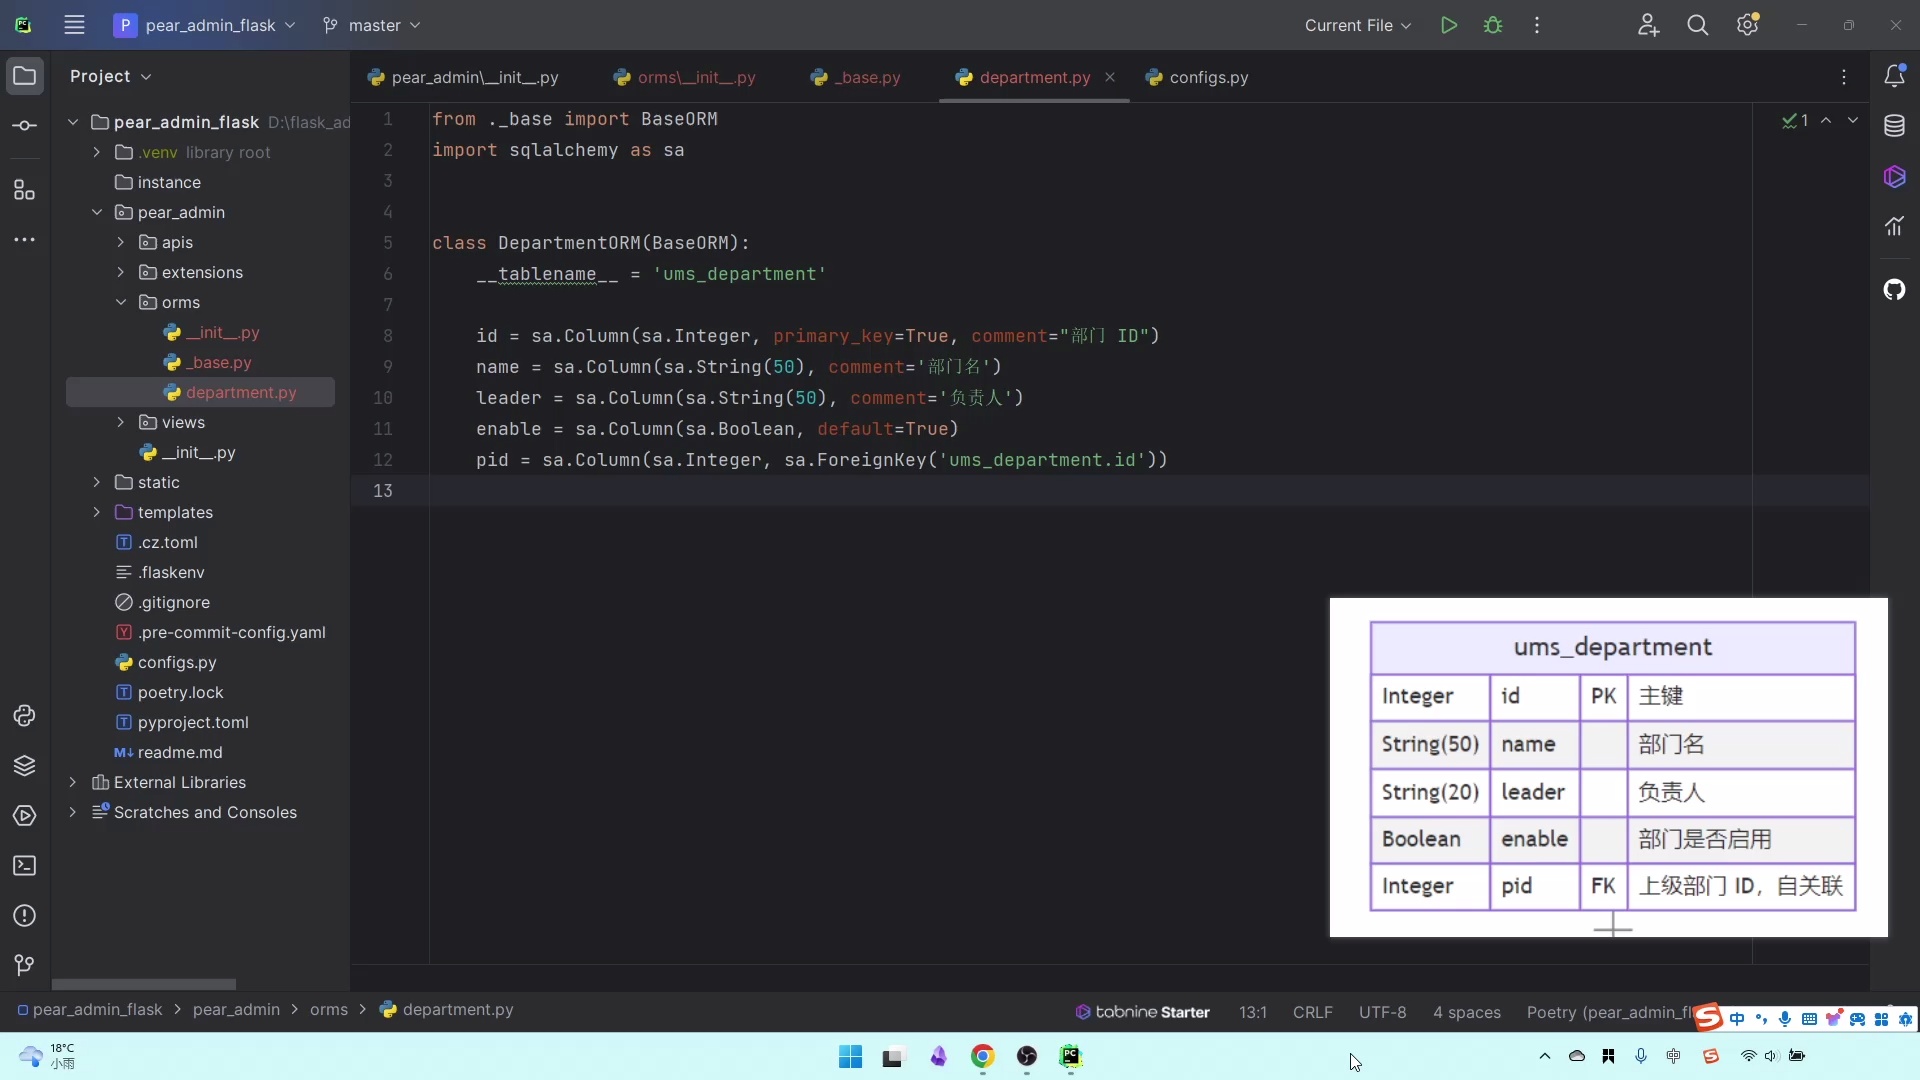The height and width of the screenshot is (1080, 1920).
Task: Click the UTF-8 encoding in status bar
Action: pyautogui.click(x=1382, y=1012)
